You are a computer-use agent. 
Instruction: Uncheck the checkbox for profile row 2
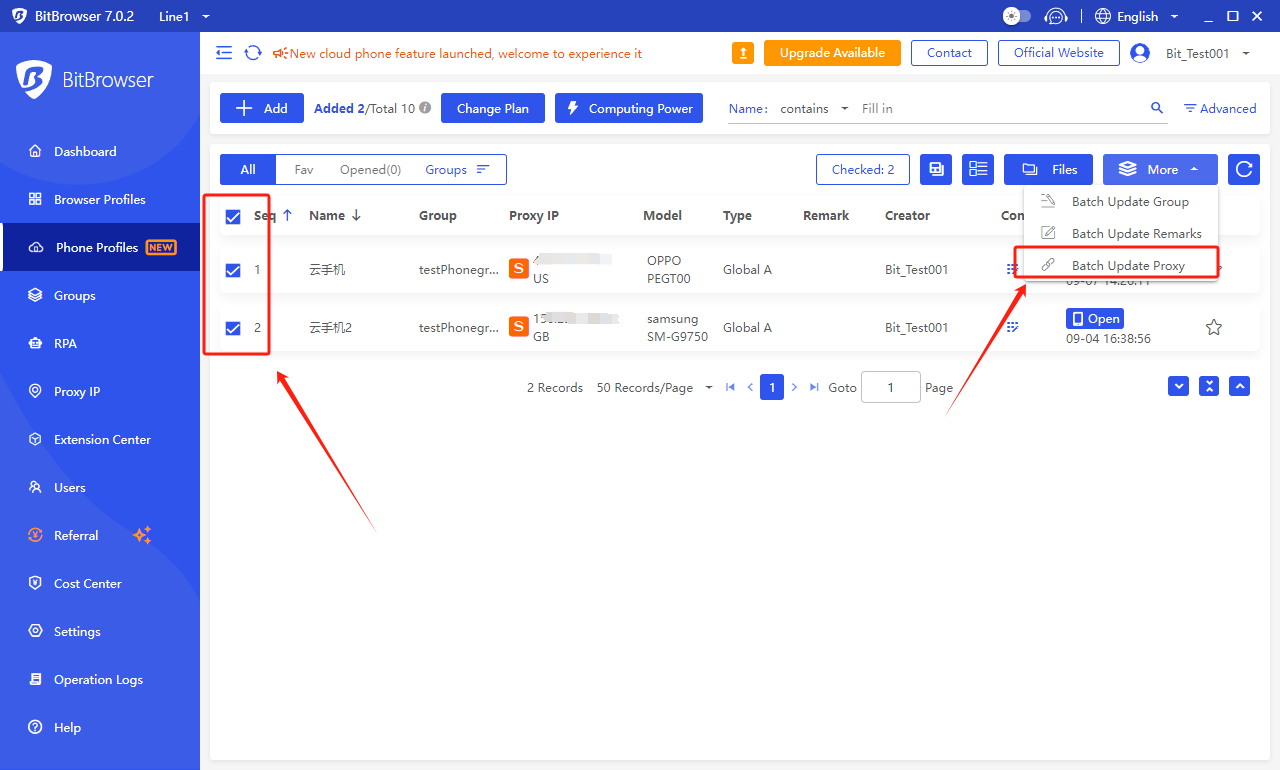point(233,328)
